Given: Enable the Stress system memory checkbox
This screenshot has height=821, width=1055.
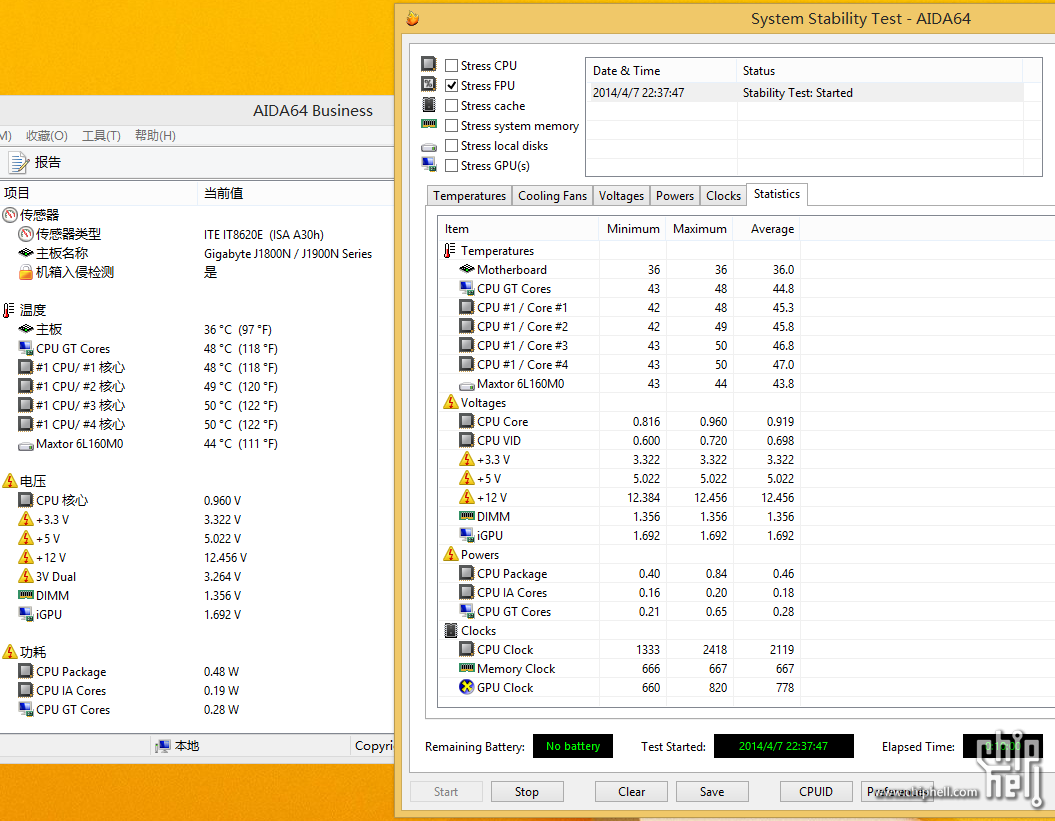Looking at the screenshot, I should pos(451,126).
